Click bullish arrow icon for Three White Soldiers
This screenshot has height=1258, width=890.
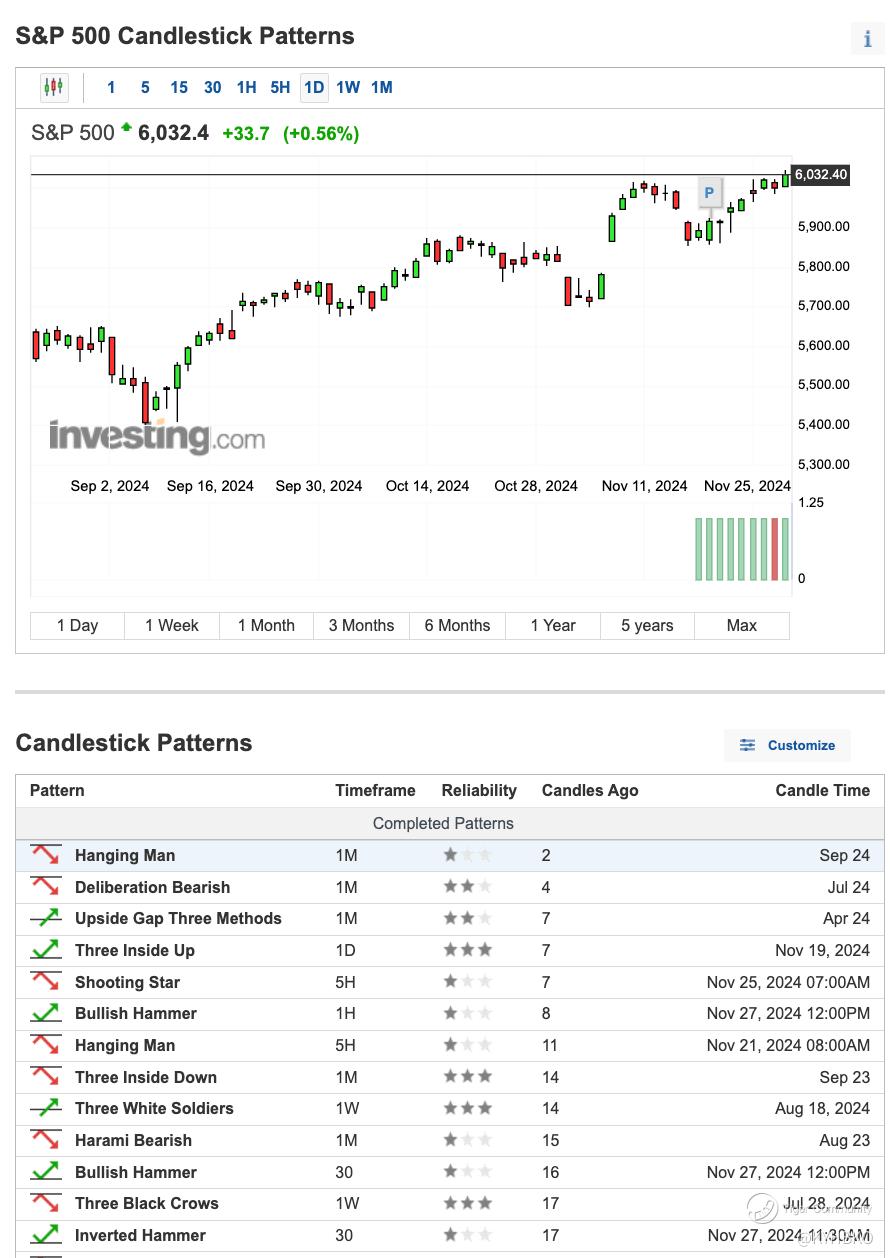[x=45, y=1108]
